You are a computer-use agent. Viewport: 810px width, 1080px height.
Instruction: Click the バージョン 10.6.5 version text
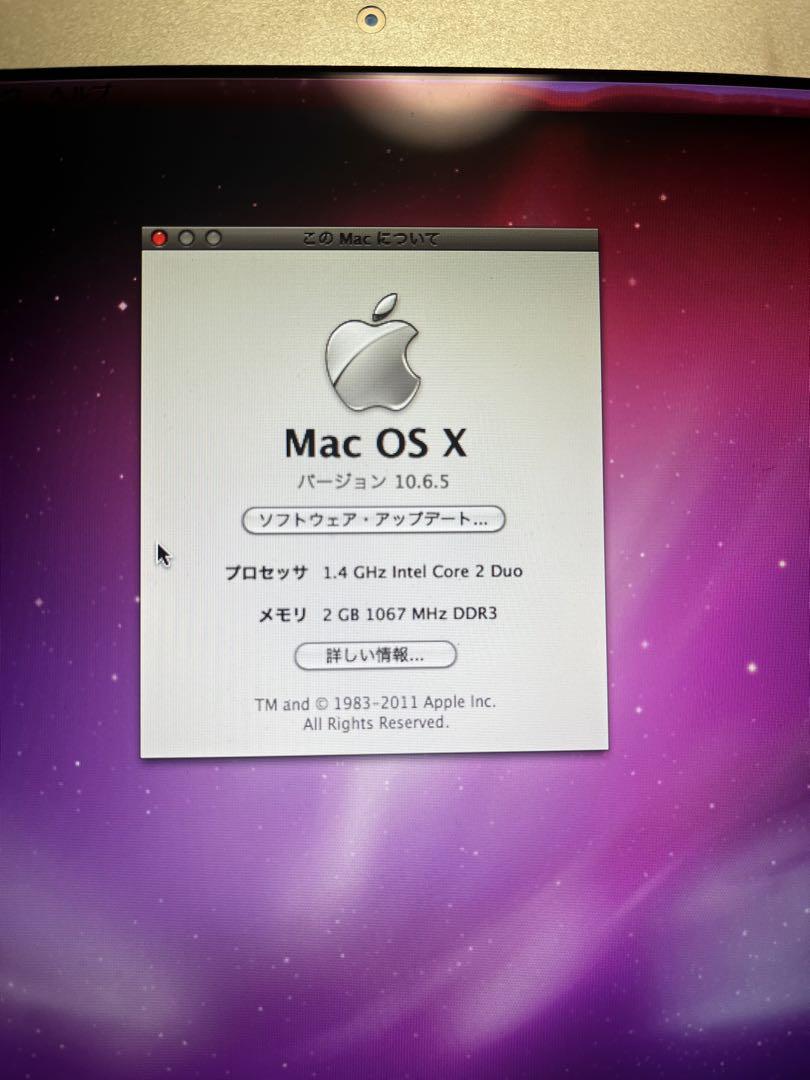click(x=373, y=481)
